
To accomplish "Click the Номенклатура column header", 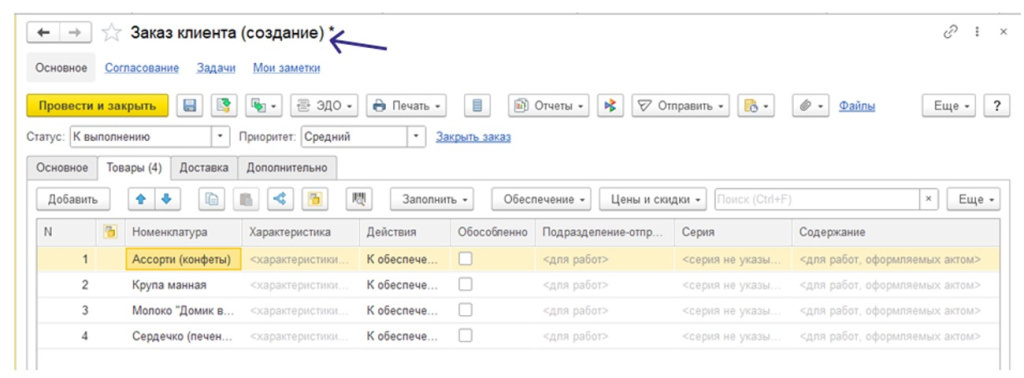I will coord(183,232).
